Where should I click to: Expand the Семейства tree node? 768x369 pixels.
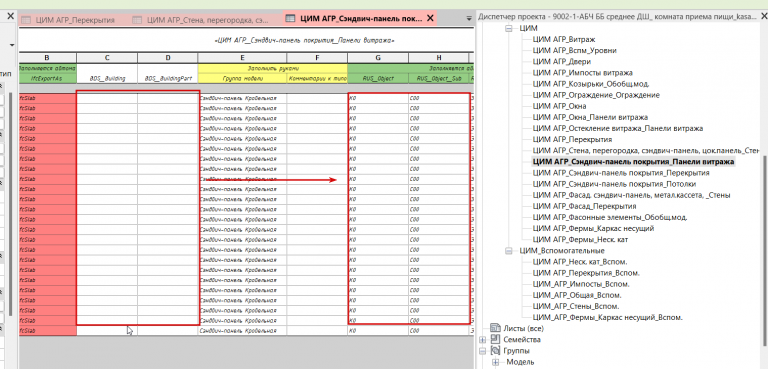coord(483,340)
